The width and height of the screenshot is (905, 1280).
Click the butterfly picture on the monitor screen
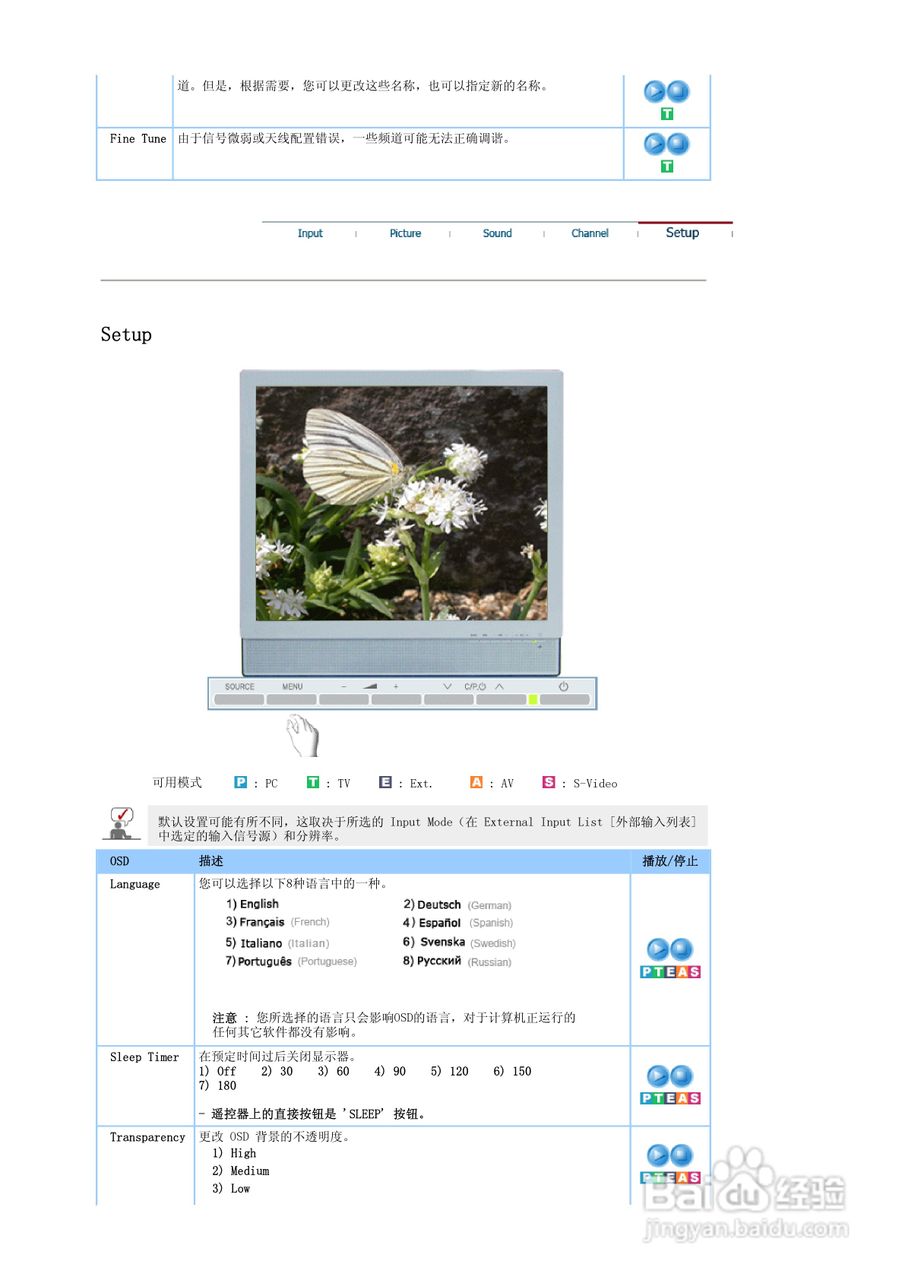(402, 503)
